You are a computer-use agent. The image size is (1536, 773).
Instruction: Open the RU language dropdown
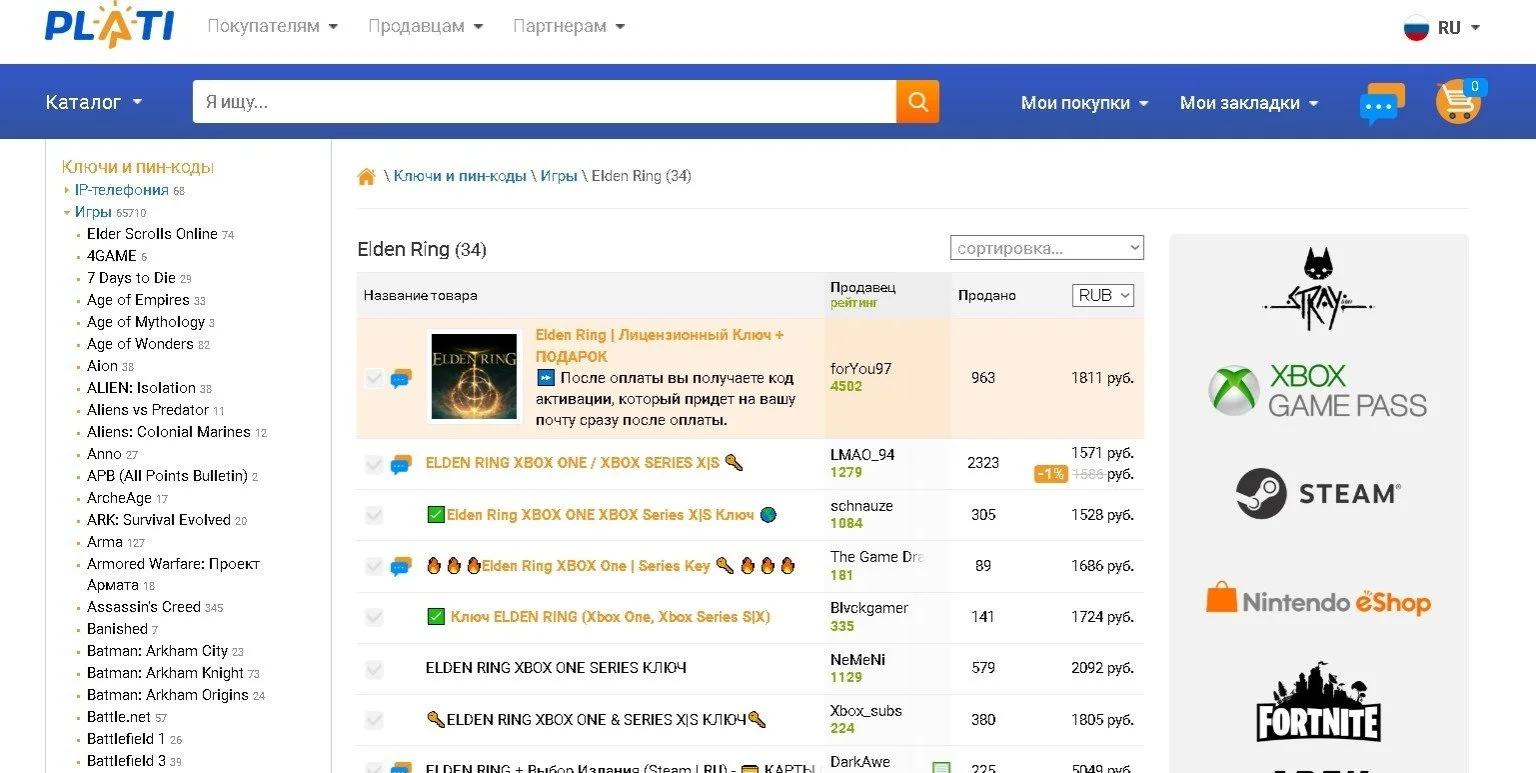(1459, 28)
